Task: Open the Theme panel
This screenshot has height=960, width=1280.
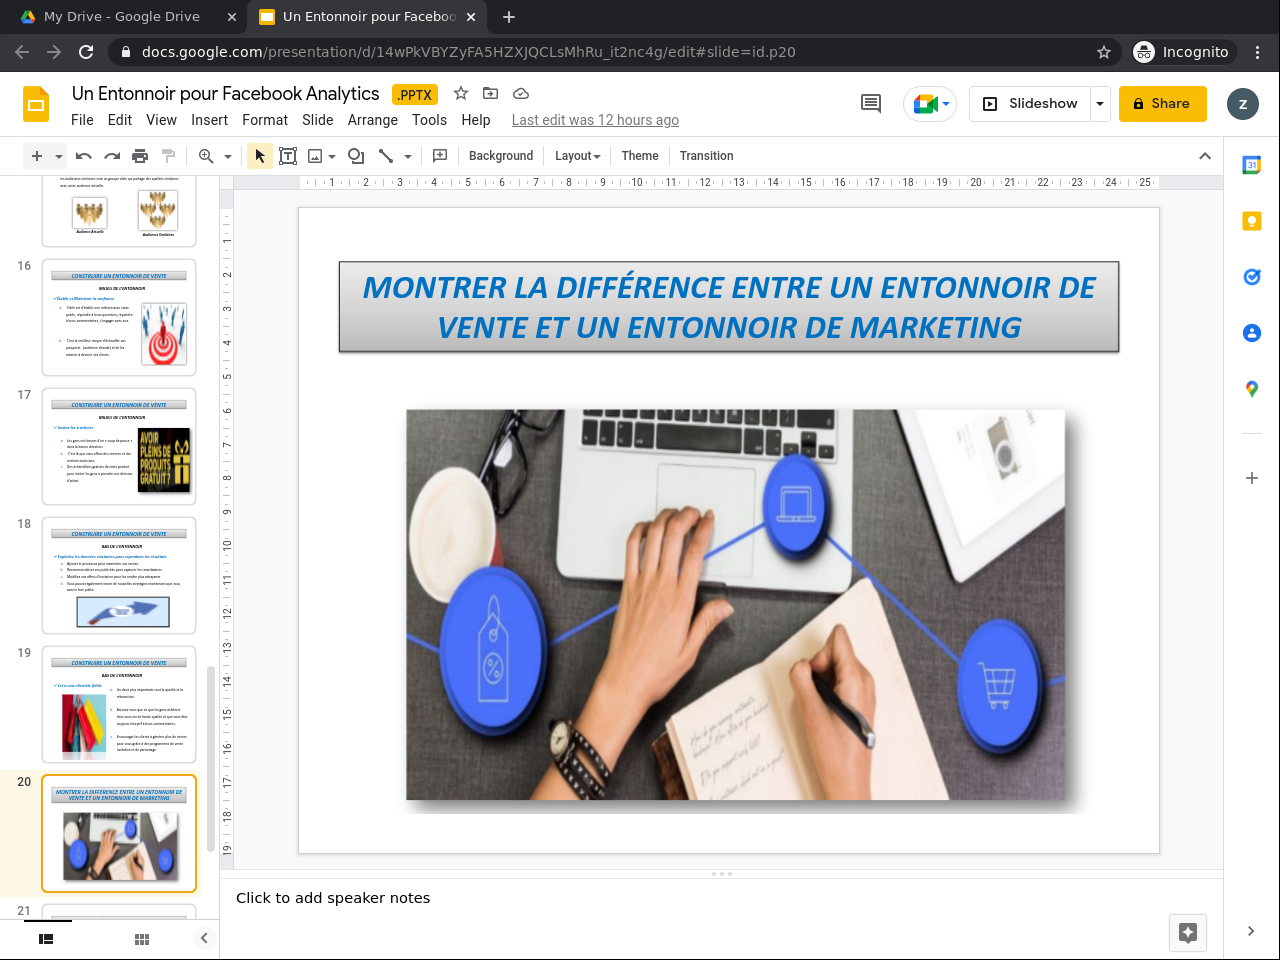Action: point(640,156)
